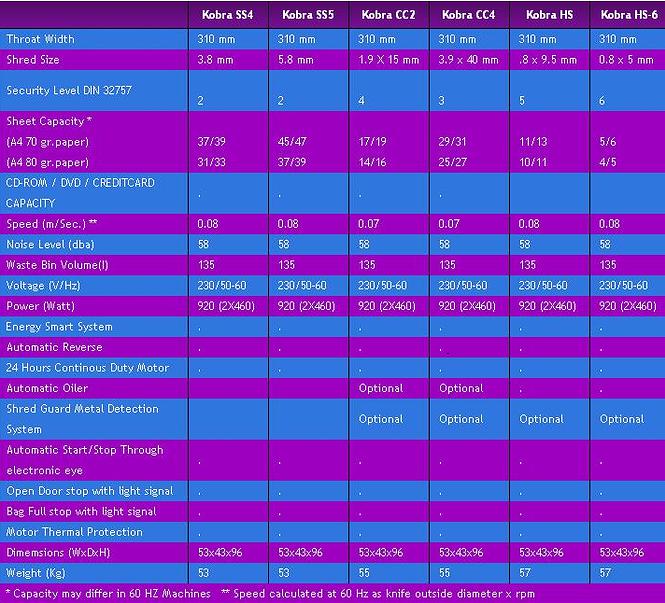Screen dimensions: 665x603
Task: Click the Noise Level (dba) row label
Action: (x=51, y=244)
